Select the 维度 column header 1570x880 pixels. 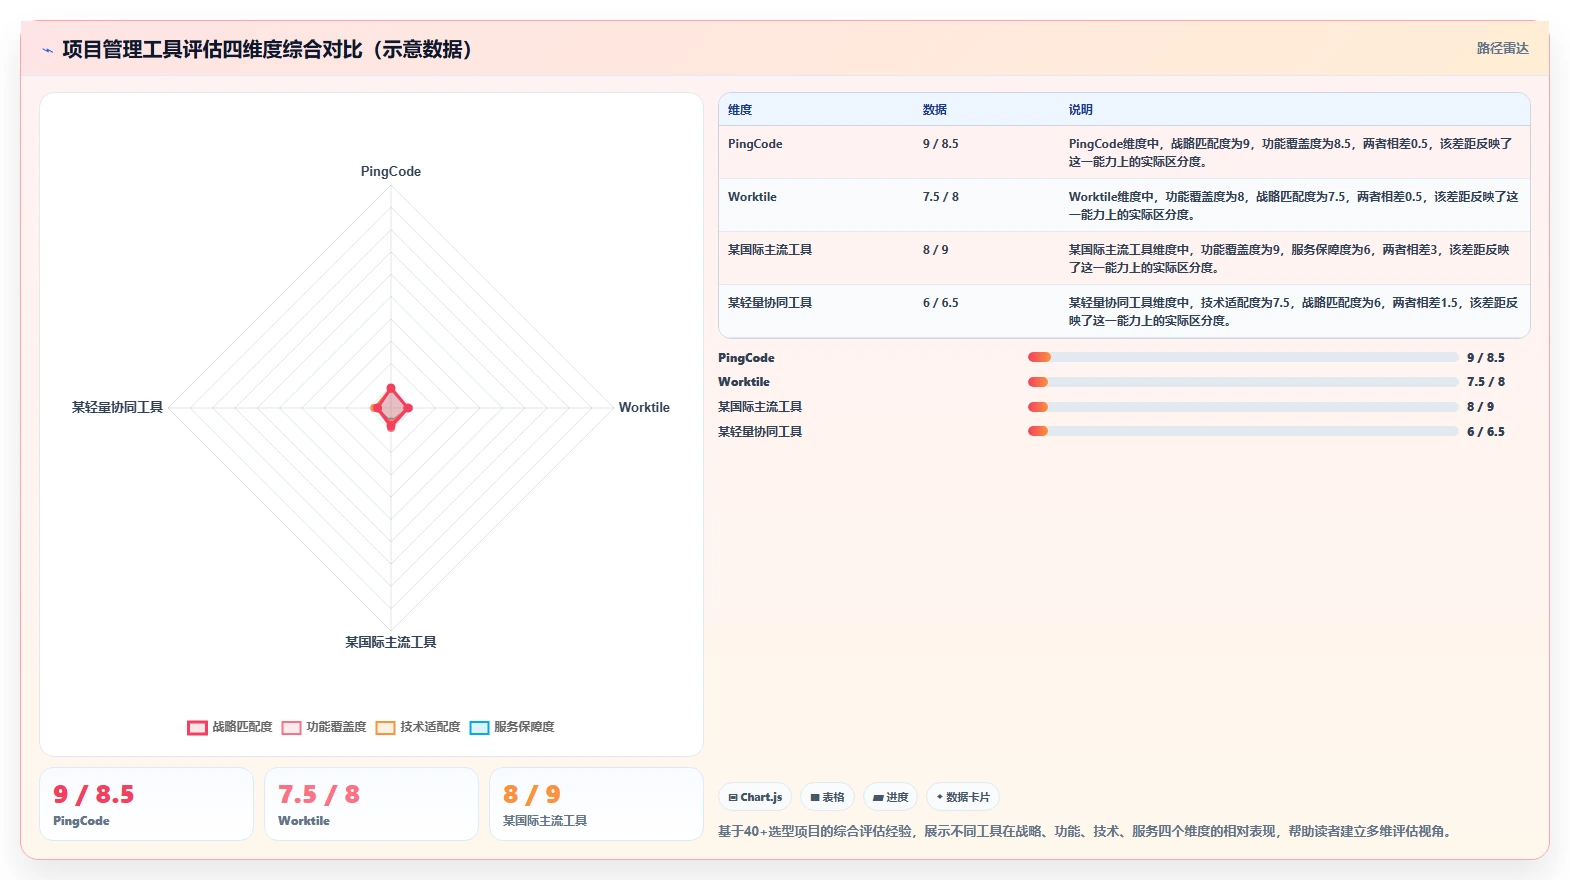[740, 110]
